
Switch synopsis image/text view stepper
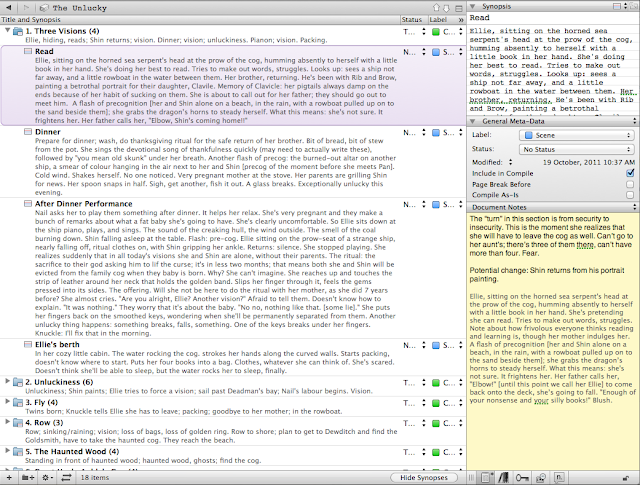(624, 6)
